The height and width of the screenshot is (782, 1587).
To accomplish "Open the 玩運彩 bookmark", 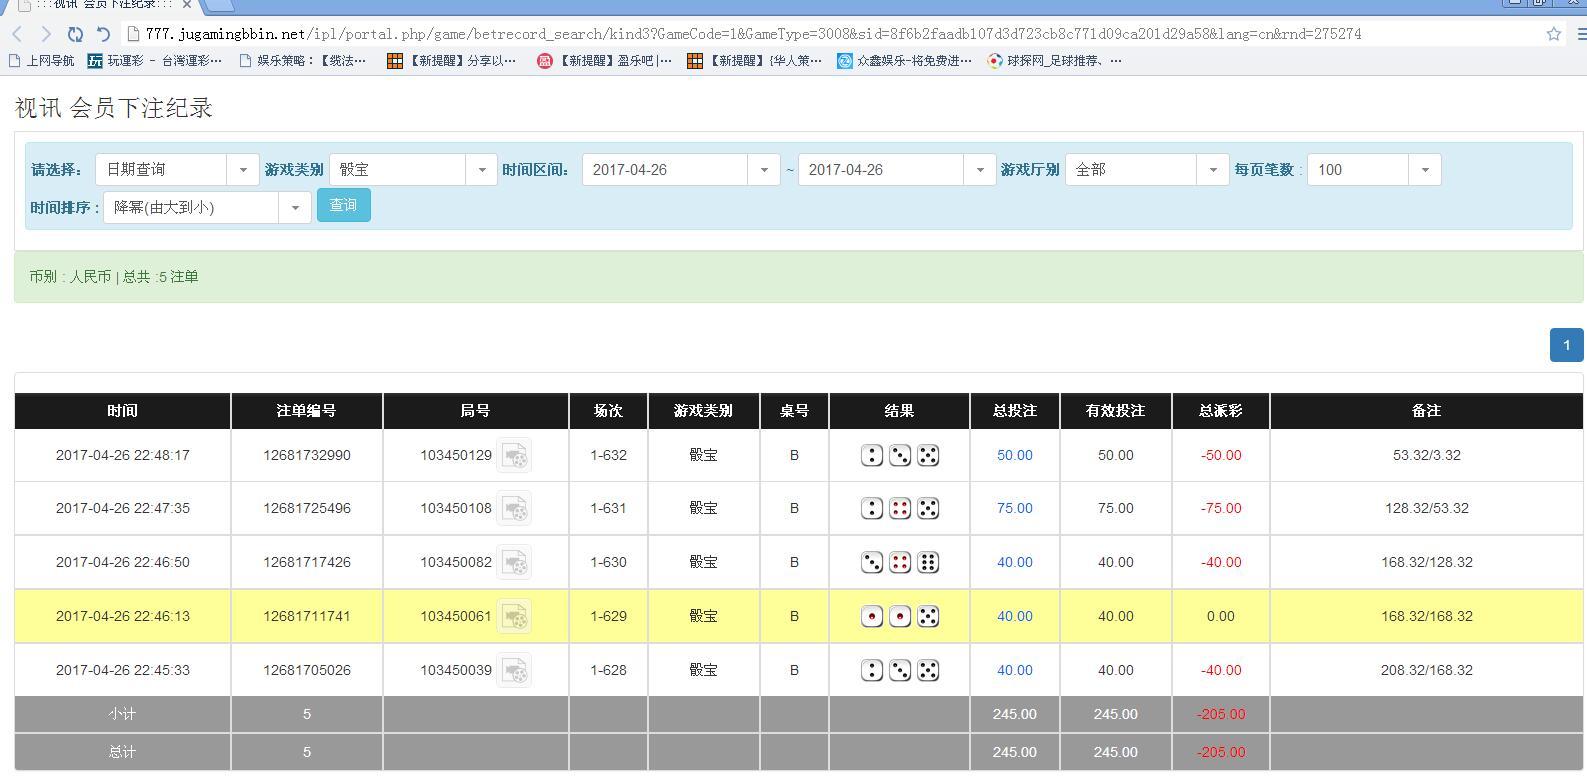I will 154,61.
